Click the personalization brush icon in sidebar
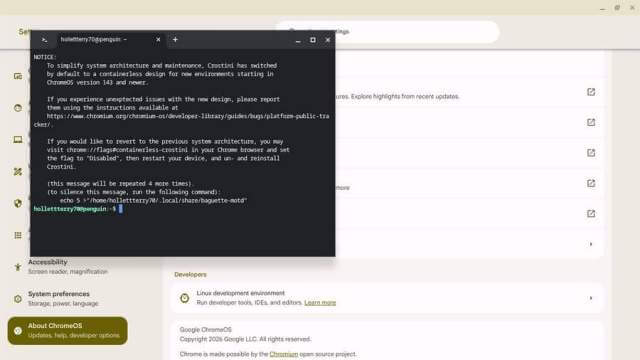The height and width of the screenshot is (360, 640). pos(18,171)
